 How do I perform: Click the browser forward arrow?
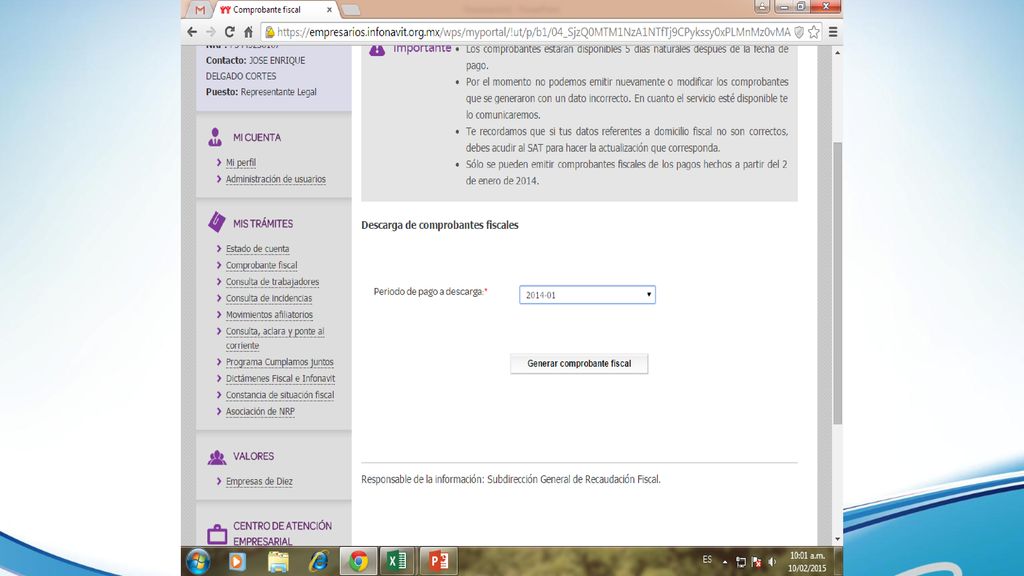pyautogui.click(x=210, y=31)
